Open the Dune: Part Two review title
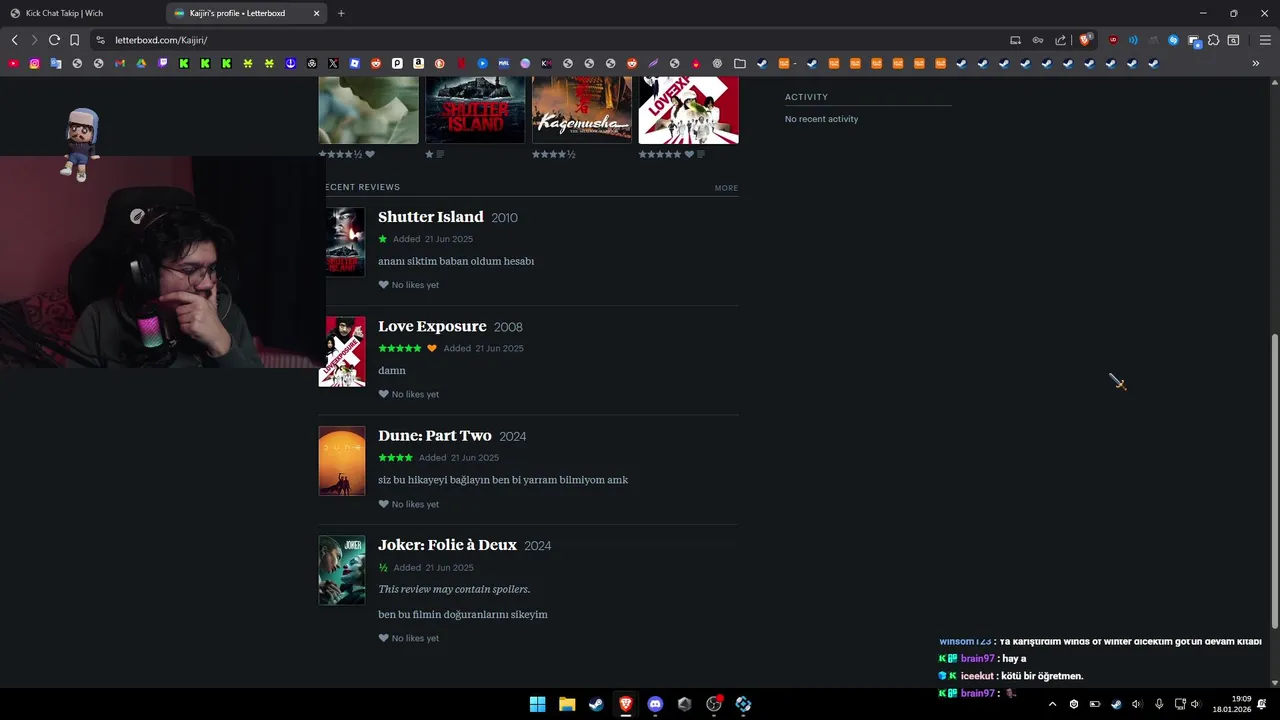The image size is (1280, 720). 435,436
